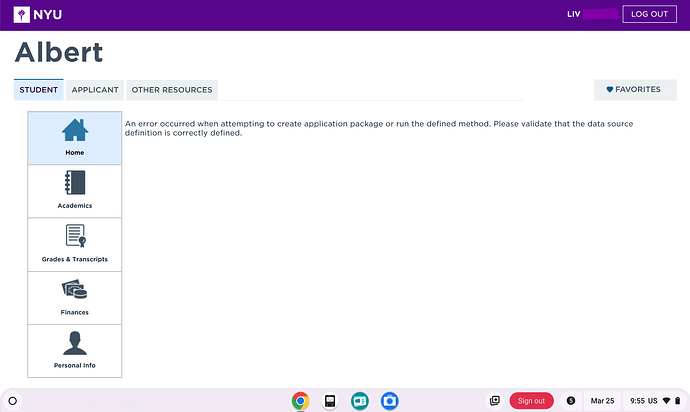Launch Chrome from the shelf
Image resolution: width=690 pixels, height=412 pixels.
(301, 401)
